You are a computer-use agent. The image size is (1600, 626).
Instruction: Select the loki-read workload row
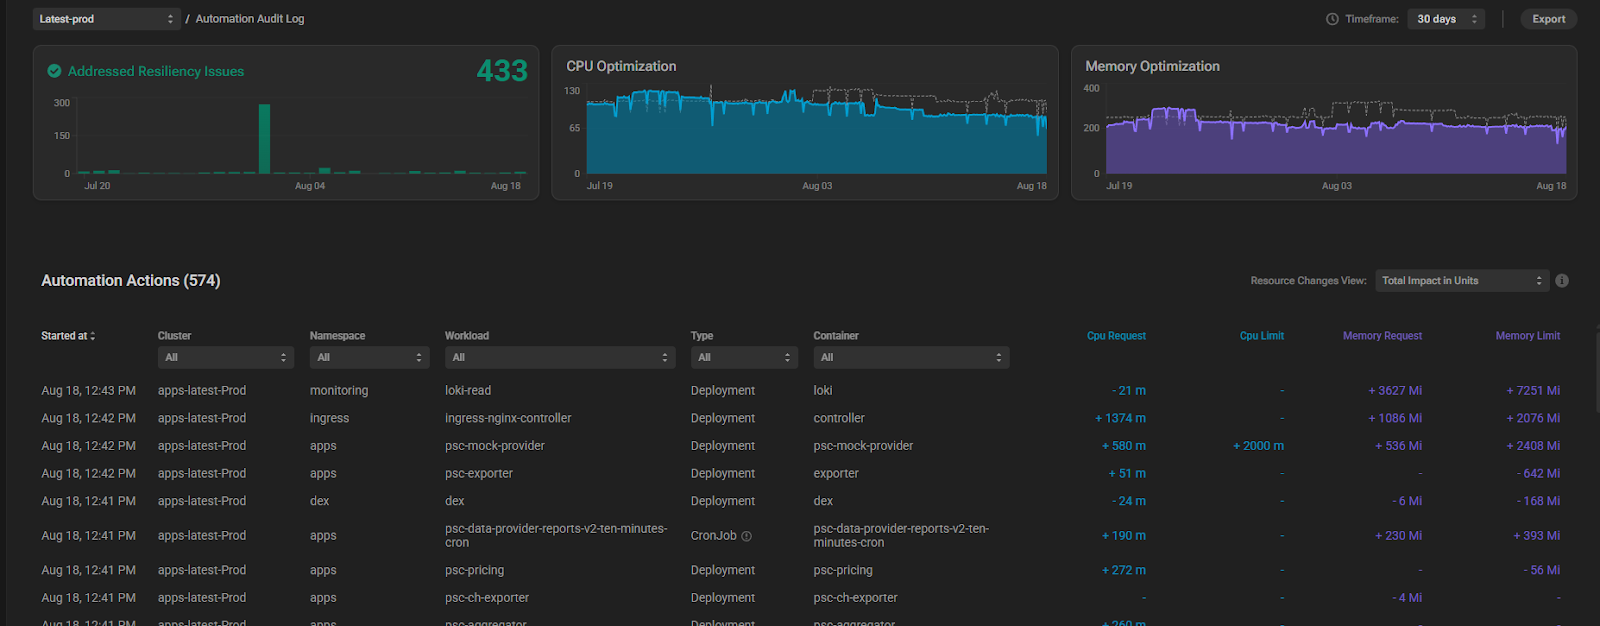(468, 391)
